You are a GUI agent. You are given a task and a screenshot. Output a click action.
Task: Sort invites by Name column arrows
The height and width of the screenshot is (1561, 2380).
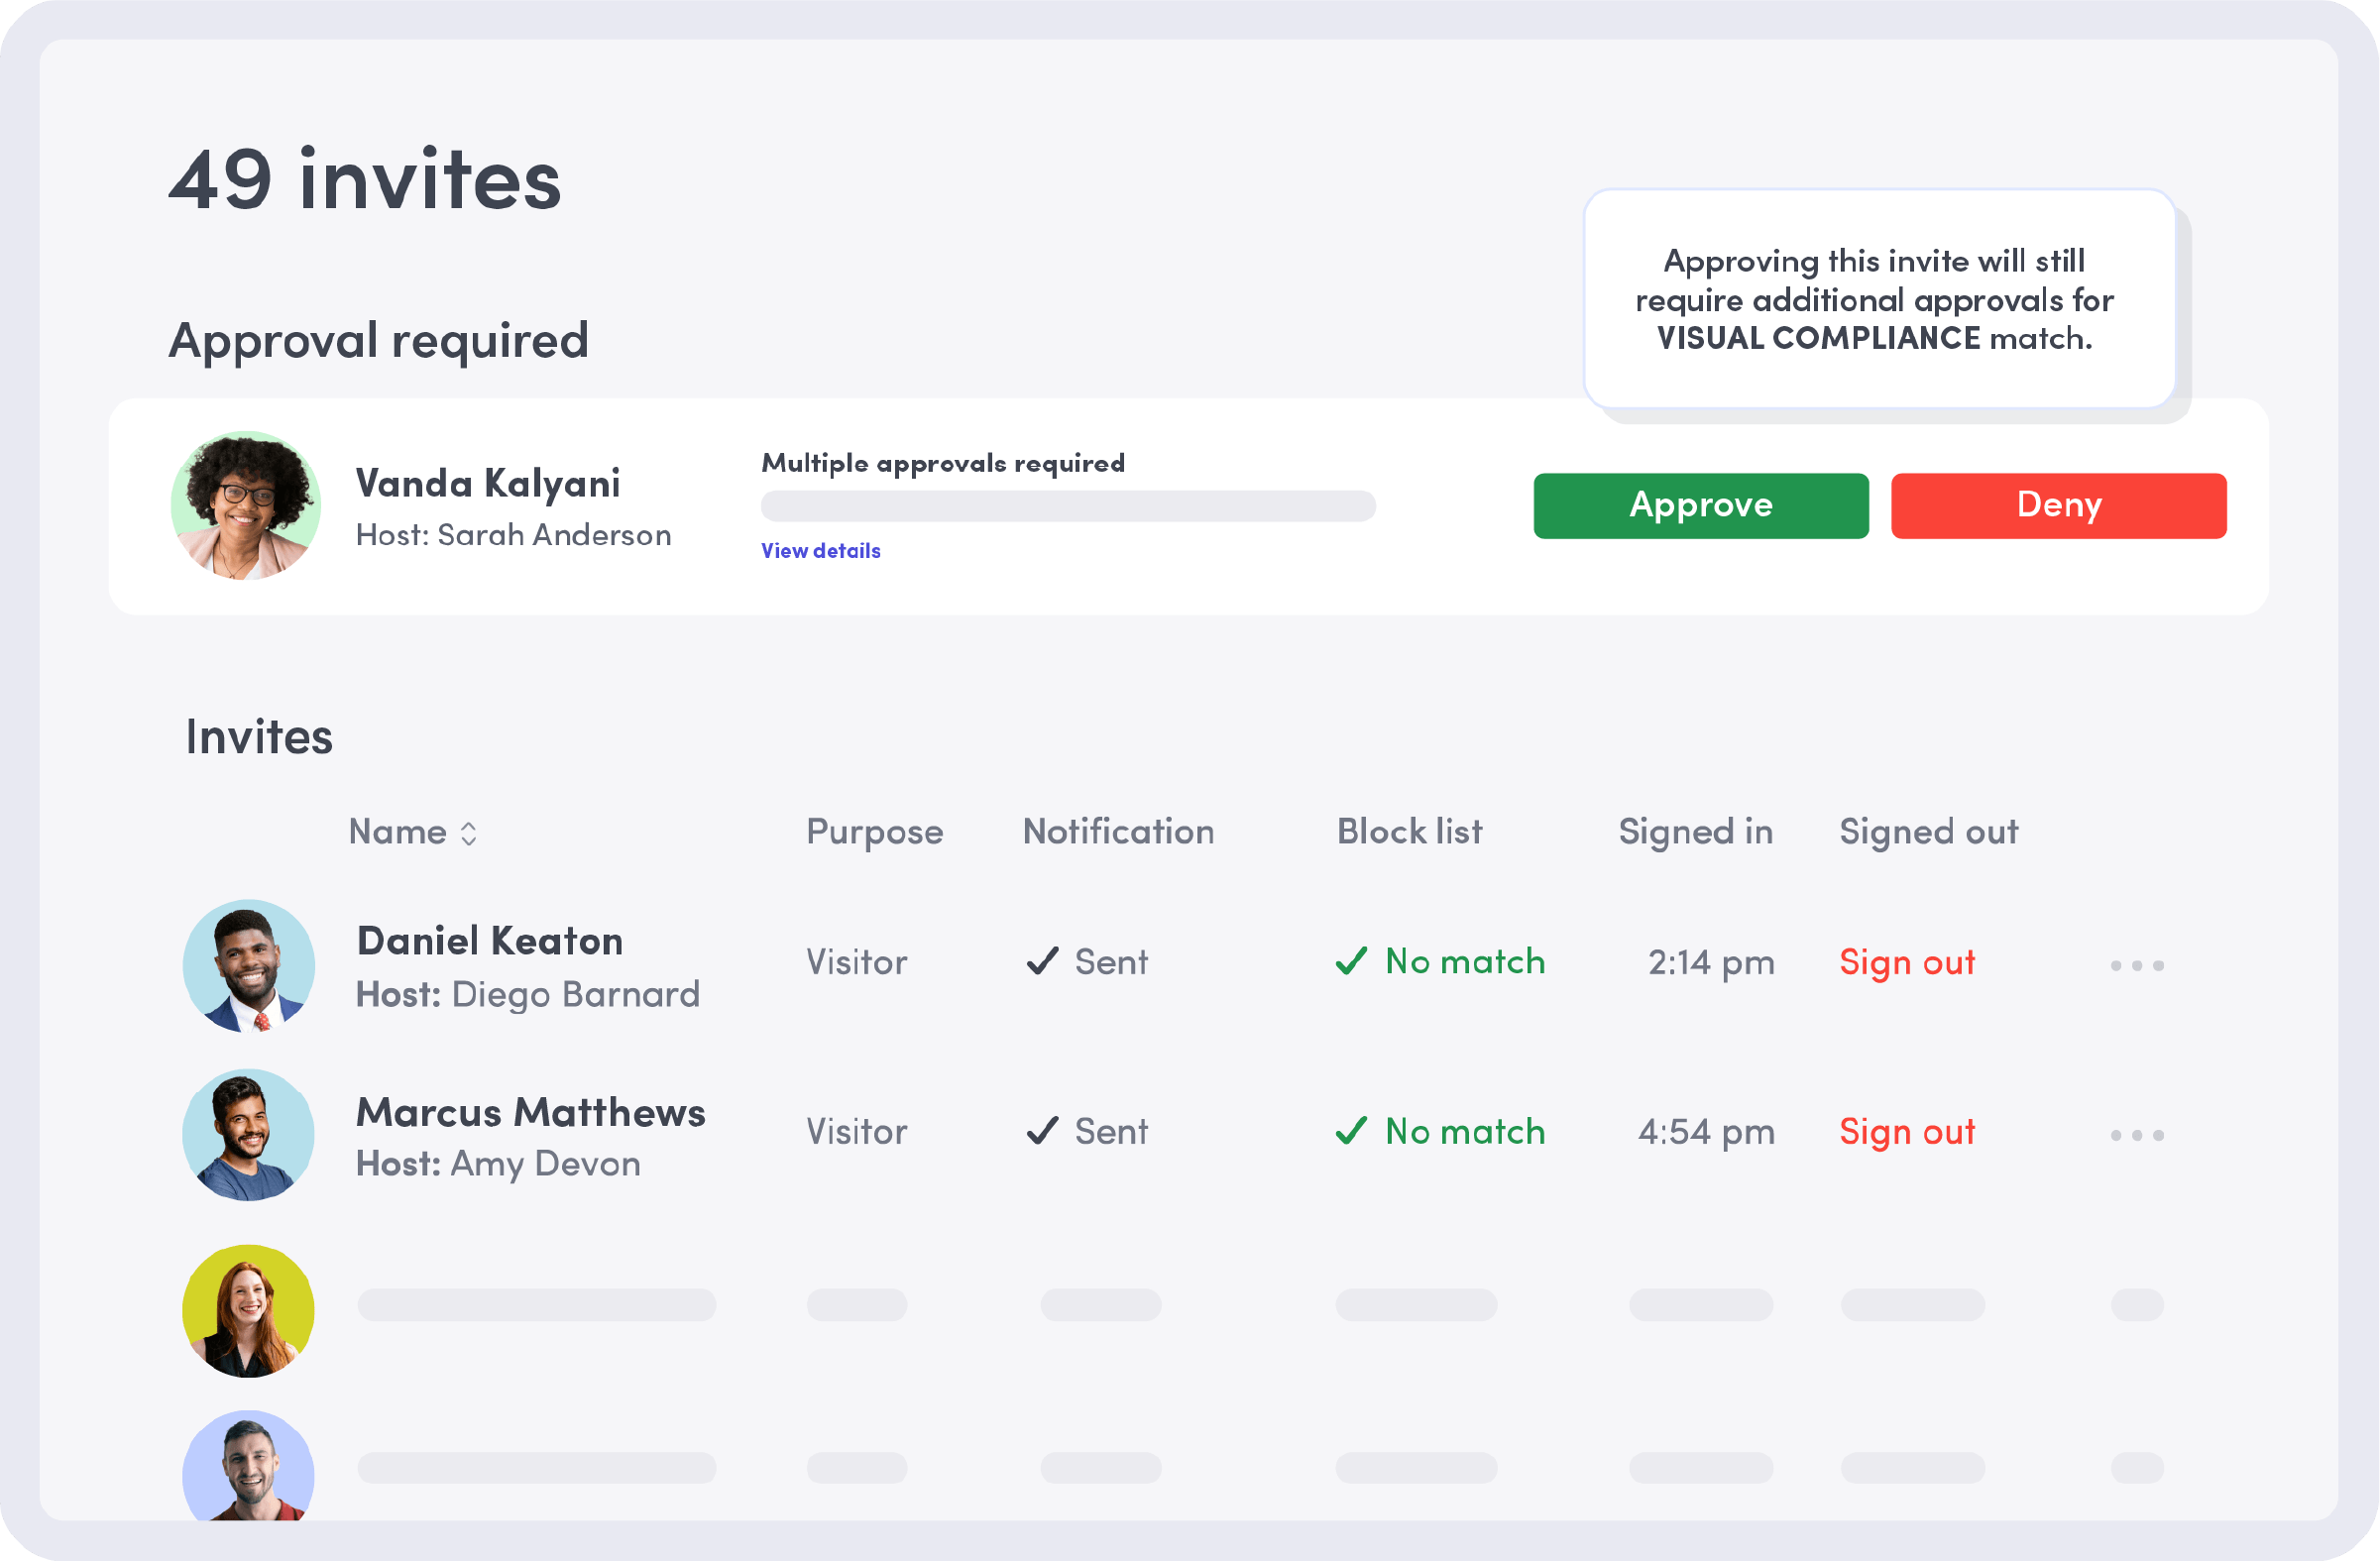tap(468, 833)
